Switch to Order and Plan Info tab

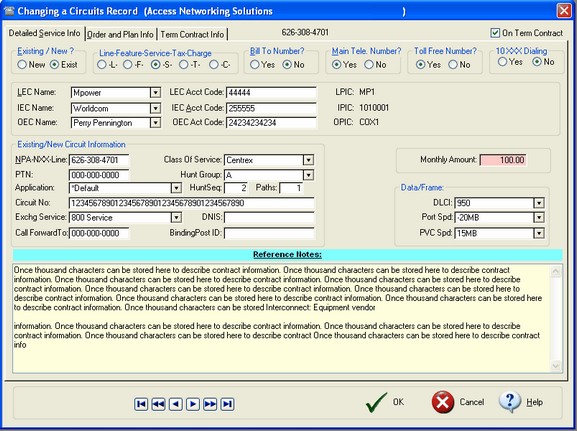coord(120,34)
